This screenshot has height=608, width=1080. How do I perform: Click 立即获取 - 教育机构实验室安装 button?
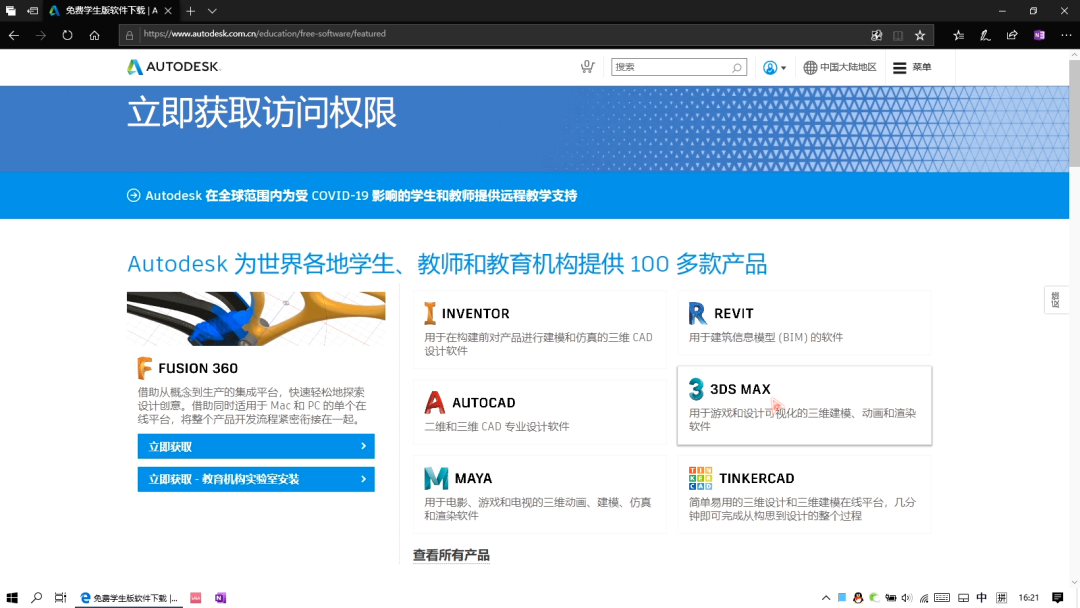tap(256, 479)
